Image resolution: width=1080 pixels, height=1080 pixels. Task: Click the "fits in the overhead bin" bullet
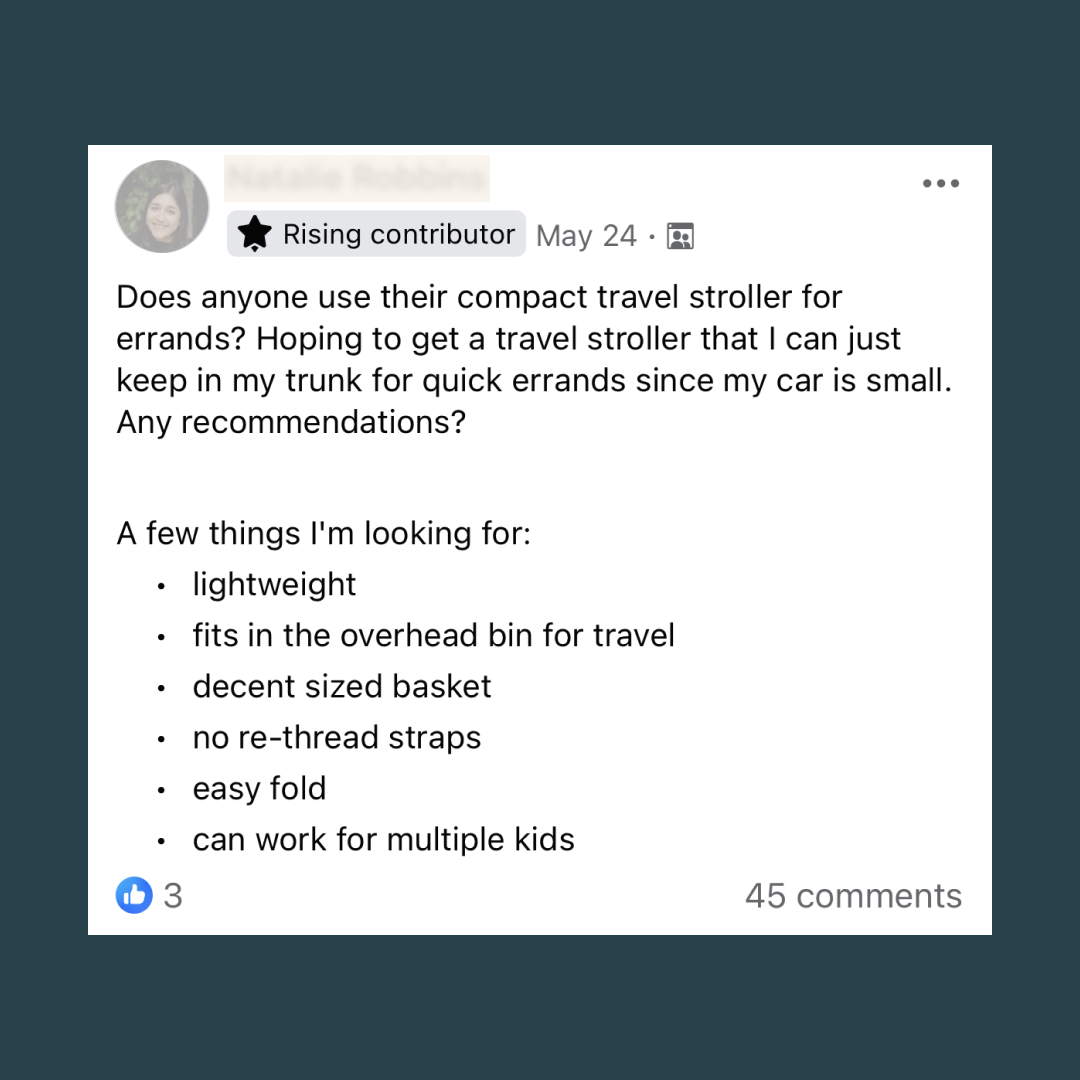pyautogui.click(x=433, y=635)
